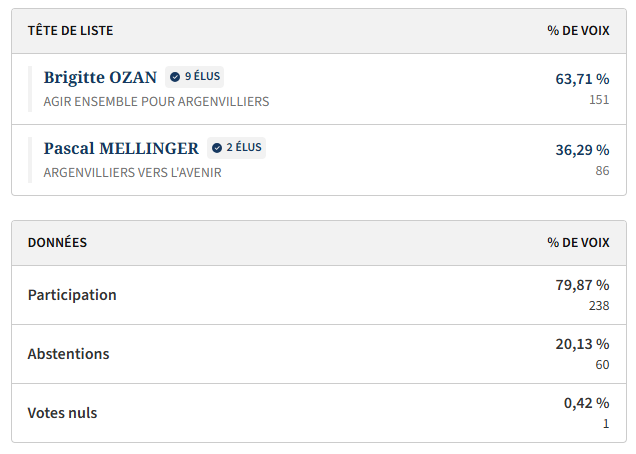The width and height of the screenshot is (636, 454).
Task: Click % DE VOIX header in DONNÉES table
Action: (x=578, y=242)
